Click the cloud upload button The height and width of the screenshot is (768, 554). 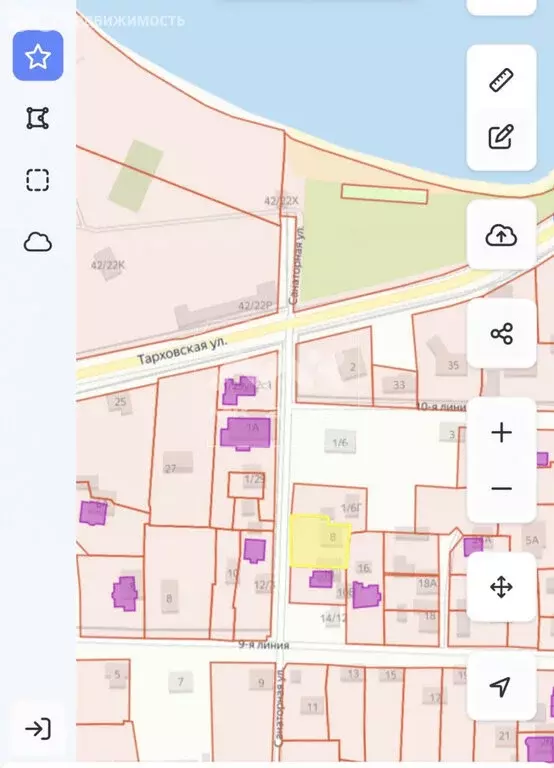coord(501,236)
